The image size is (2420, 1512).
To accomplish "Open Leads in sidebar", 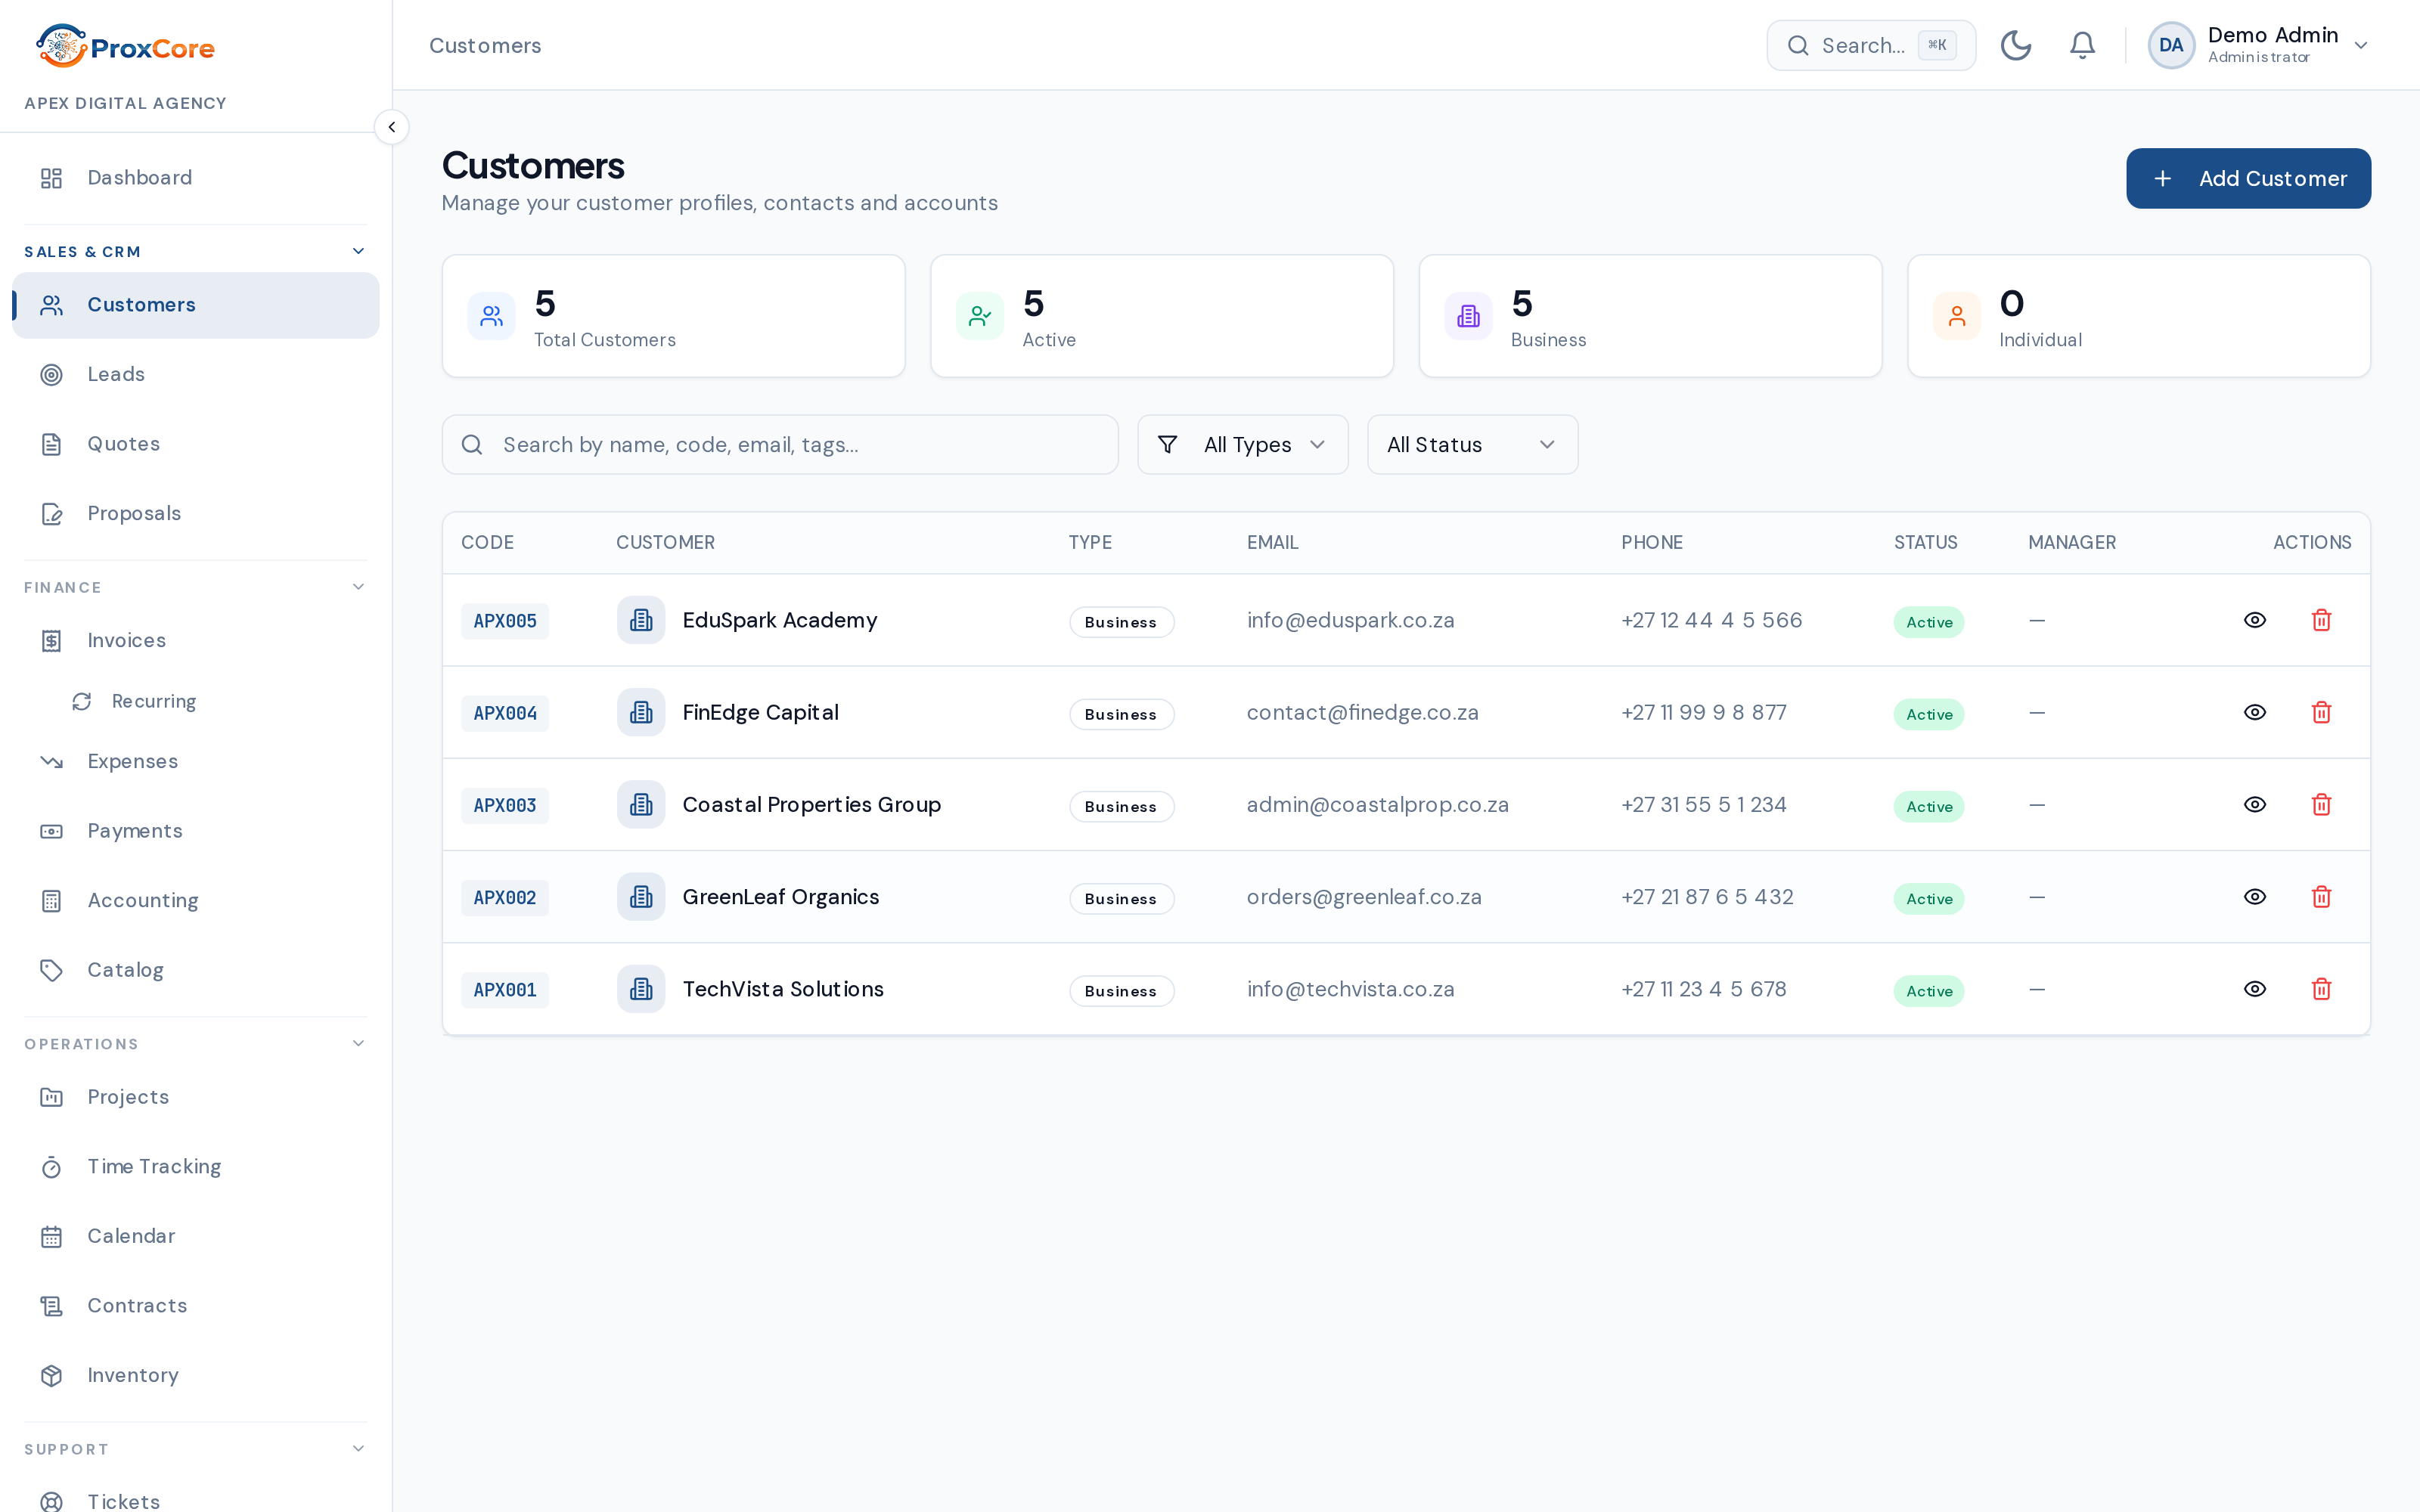I will pos(195,374).
